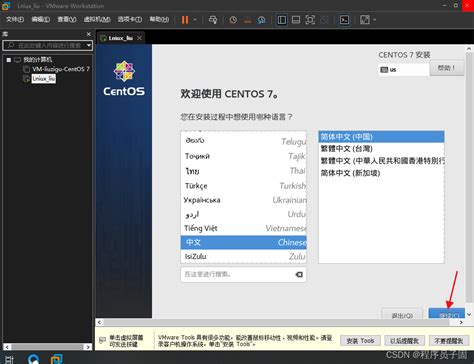
Task: Open the library search dropdown arrow
Action: 89,45
